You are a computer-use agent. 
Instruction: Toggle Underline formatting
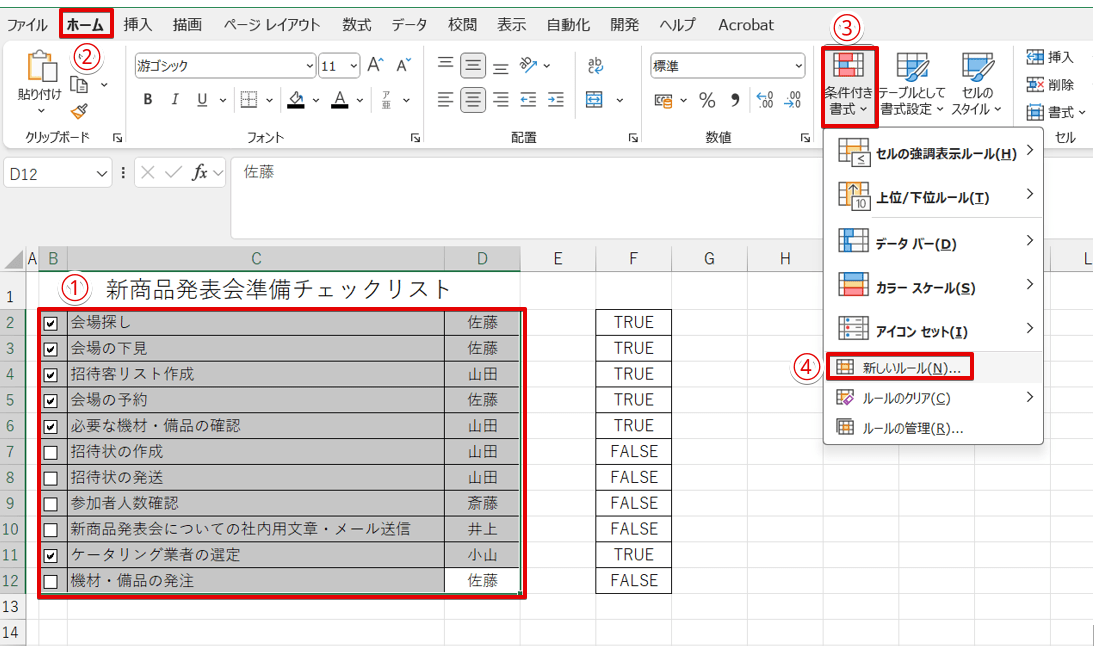(202, 100)
